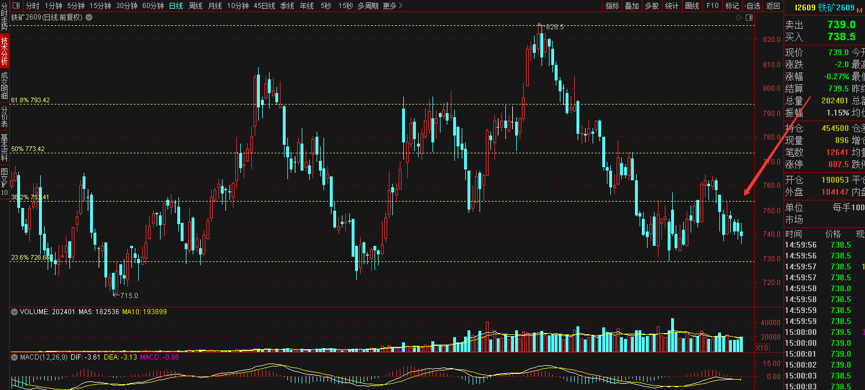865x390 pixels.
Task: Select the 10分钟 period
Action: pyautogui.click(x=238, y=6)
